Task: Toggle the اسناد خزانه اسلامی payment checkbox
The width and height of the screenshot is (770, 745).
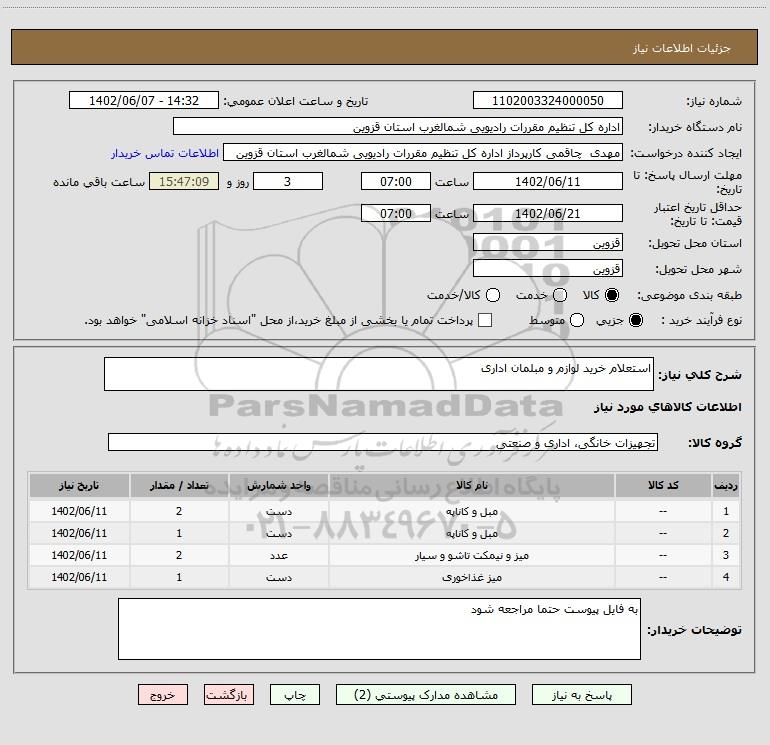Action: (x=485, y=320)
